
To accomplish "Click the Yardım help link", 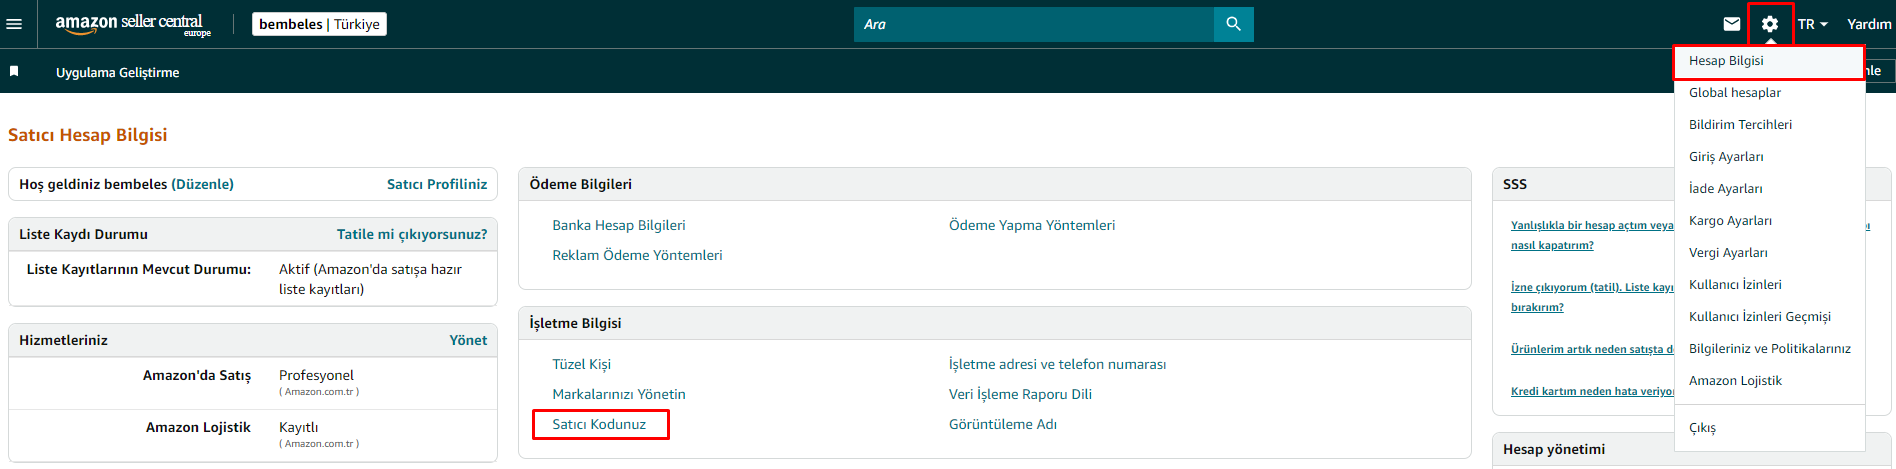I will click(1868, 24).
